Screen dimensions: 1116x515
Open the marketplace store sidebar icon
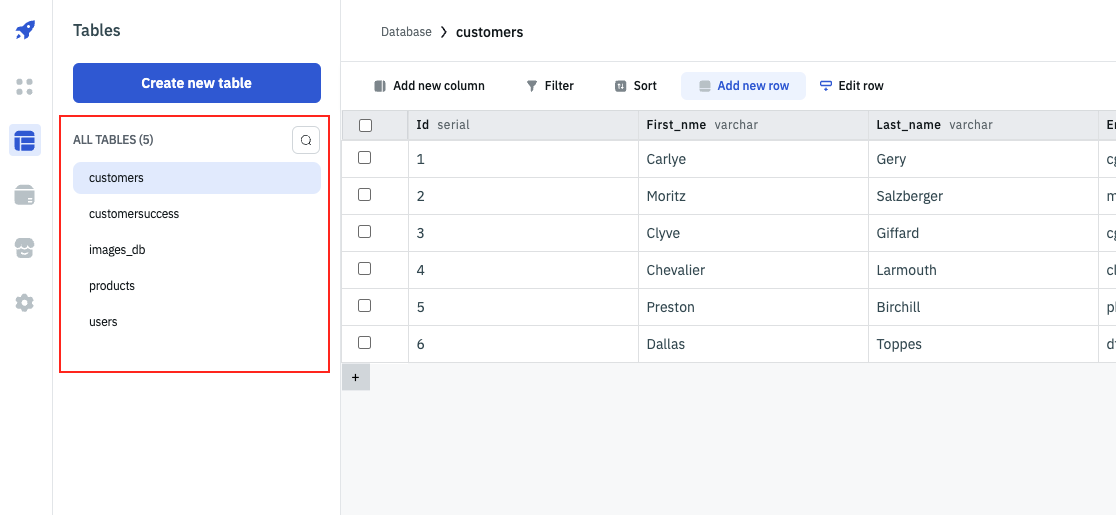25,249
